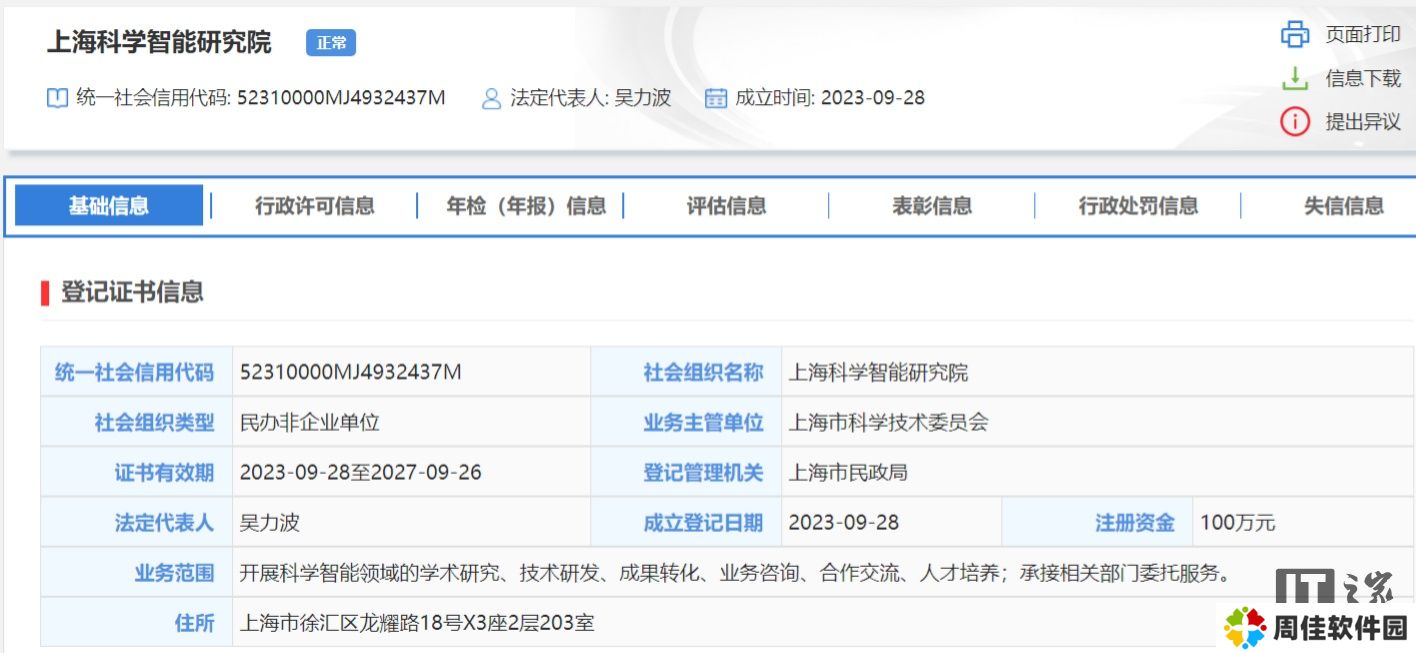Click table value 上海科学智能研究院
The height and width of the screenshot is (653, 1416).
878,373
